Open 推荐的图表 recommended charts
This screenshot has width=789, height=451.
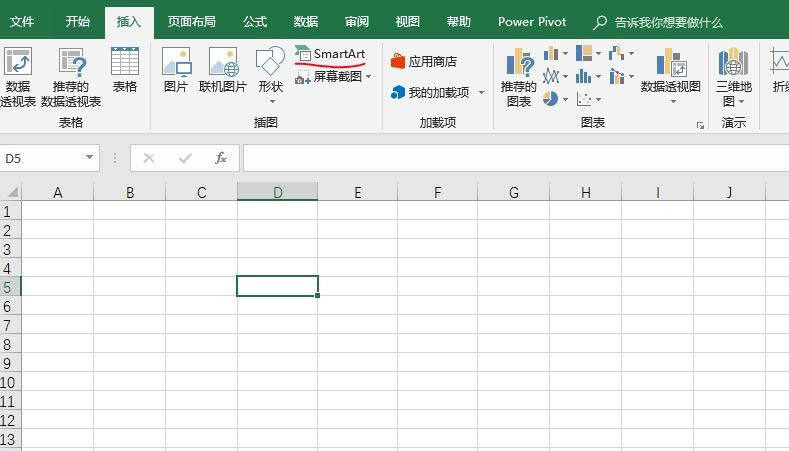pyautogui.click(x=519, y=77)
